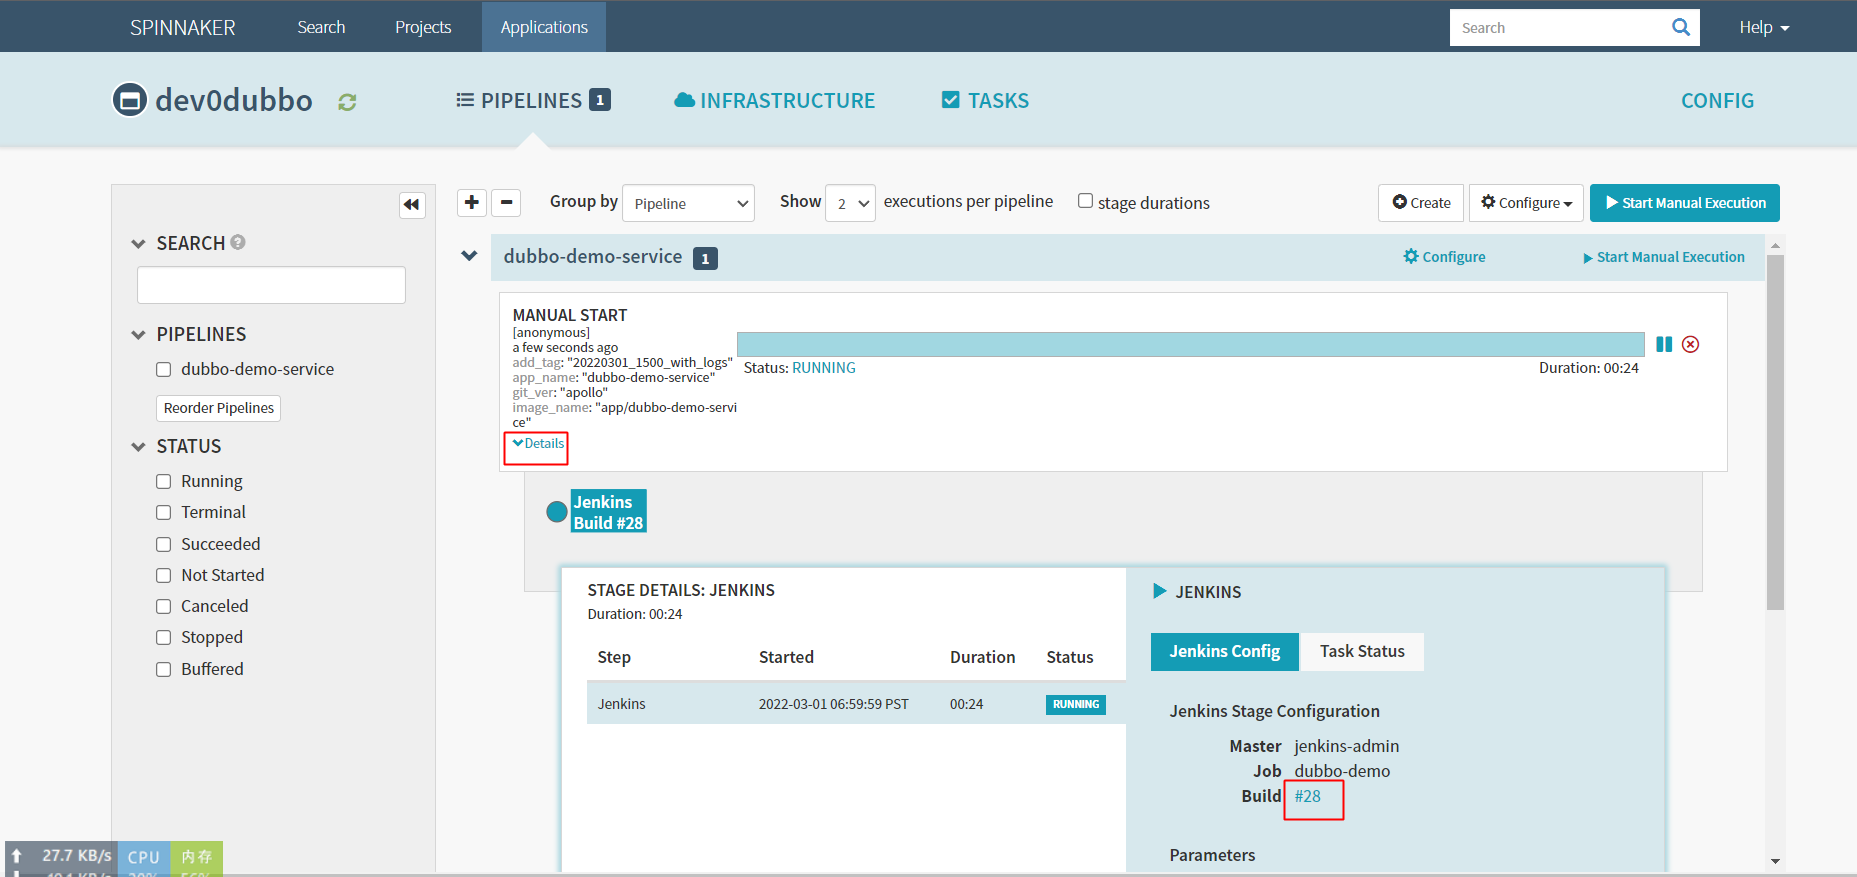Open the CONFIG tab
The width and height of the screenshot is (1857, 877).
pyautogui.click(x=1717, y=100)
